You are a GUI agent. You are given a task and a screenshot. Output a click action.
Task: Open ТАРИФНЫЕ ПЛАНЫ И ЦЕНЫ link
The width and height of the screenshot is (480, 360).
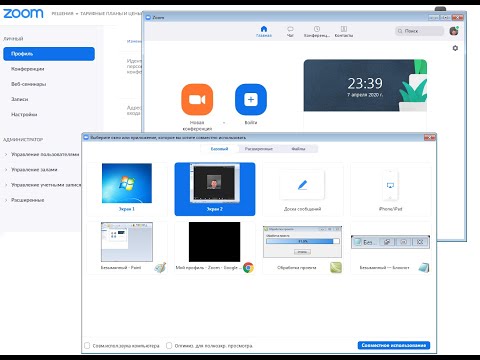[111, 14]
